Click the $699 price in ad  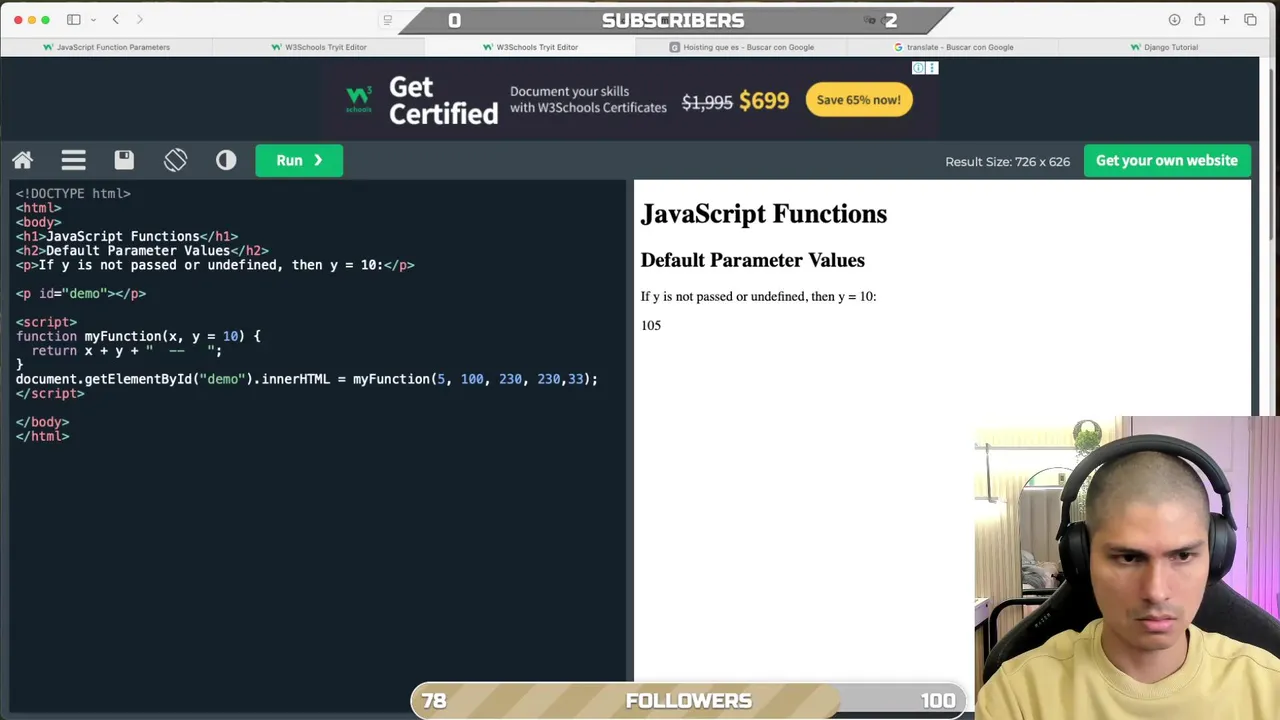click(x=764, y=100)
